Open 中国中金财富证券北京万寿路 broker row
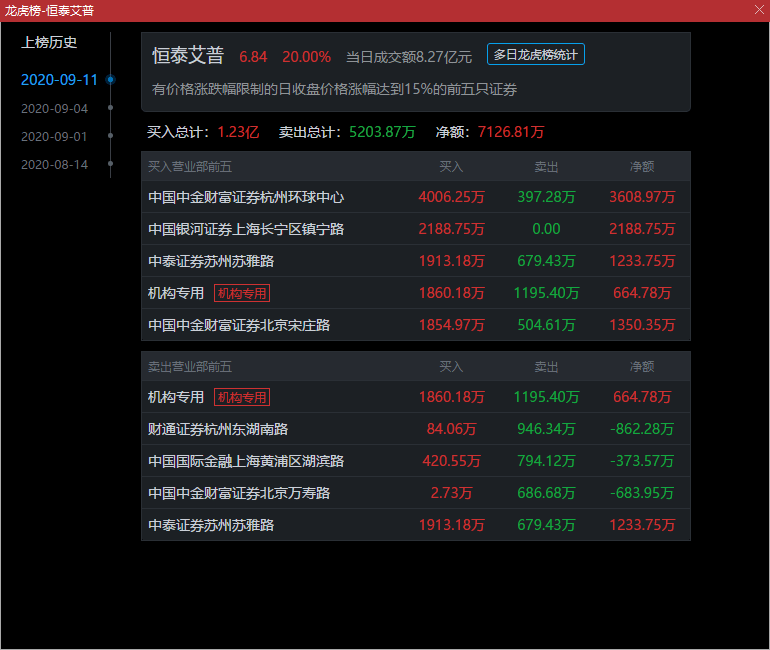The height and width of the screenshot is (650, 770). coord(239,493)
